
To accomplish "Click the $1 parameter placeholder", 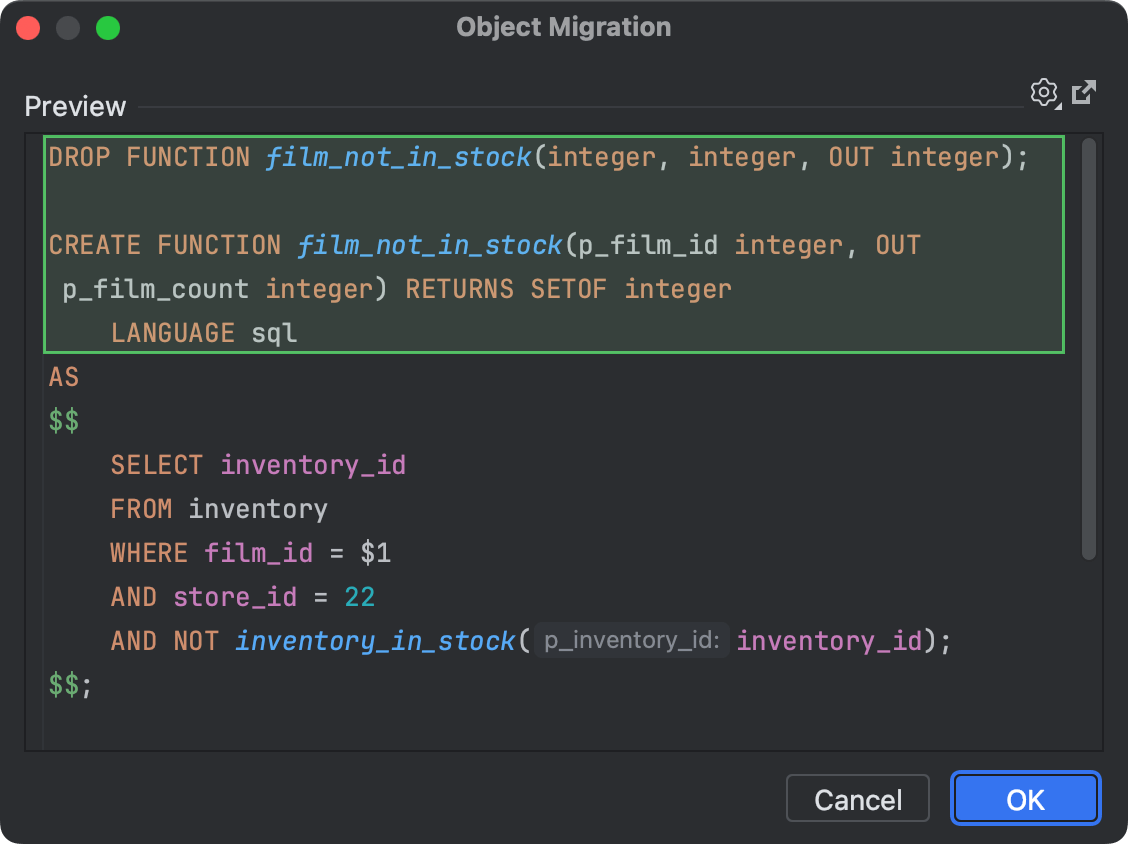I will click(375, 553).
